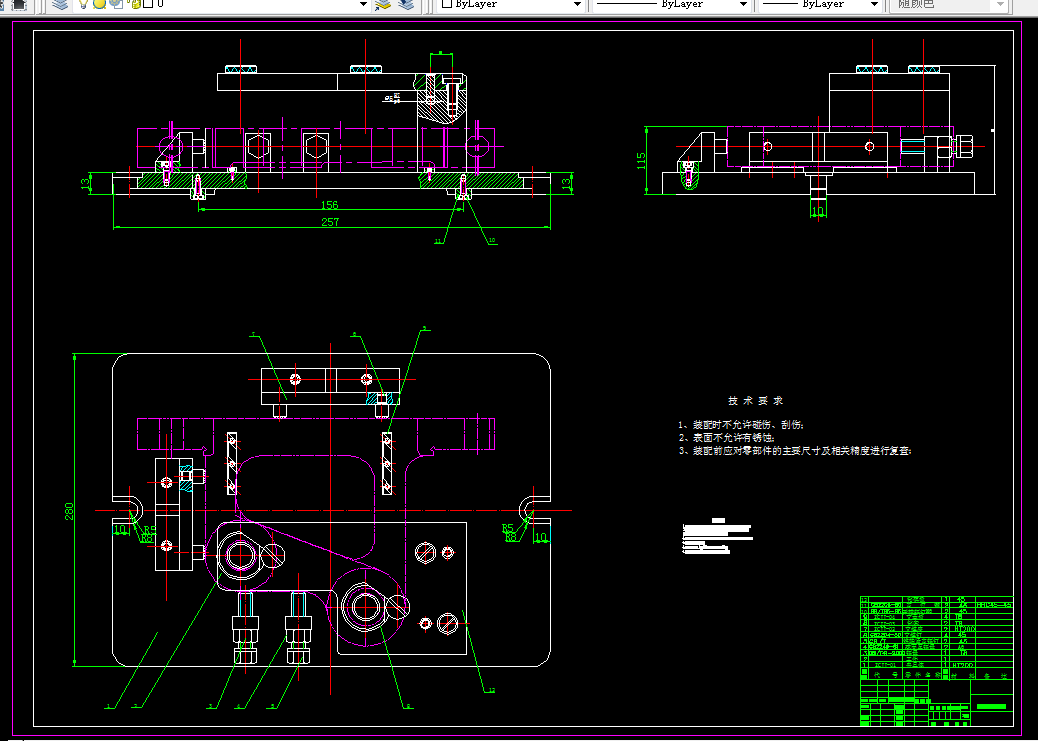Toggle layer 0 on/off lightbulb
Viewport: 1038px width, 741px height.
click(x=83, y=4)
